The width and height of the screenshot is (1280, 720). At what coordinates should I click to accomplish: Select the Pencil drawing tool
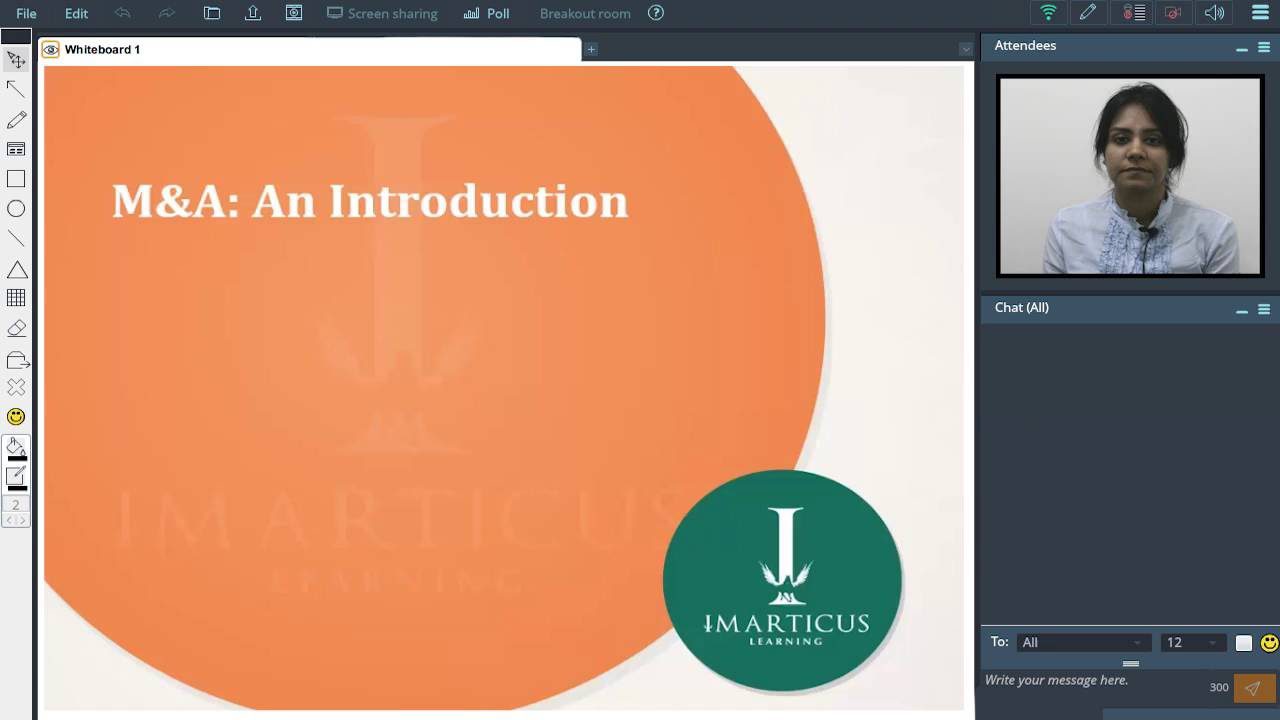(16, 119)
